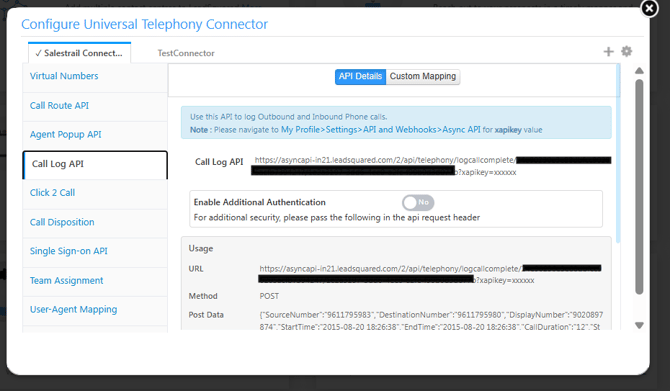Click the Post Data JSON sample
Image resolution: width=670 pixels, height=391 pixels.
click(431, 320)
